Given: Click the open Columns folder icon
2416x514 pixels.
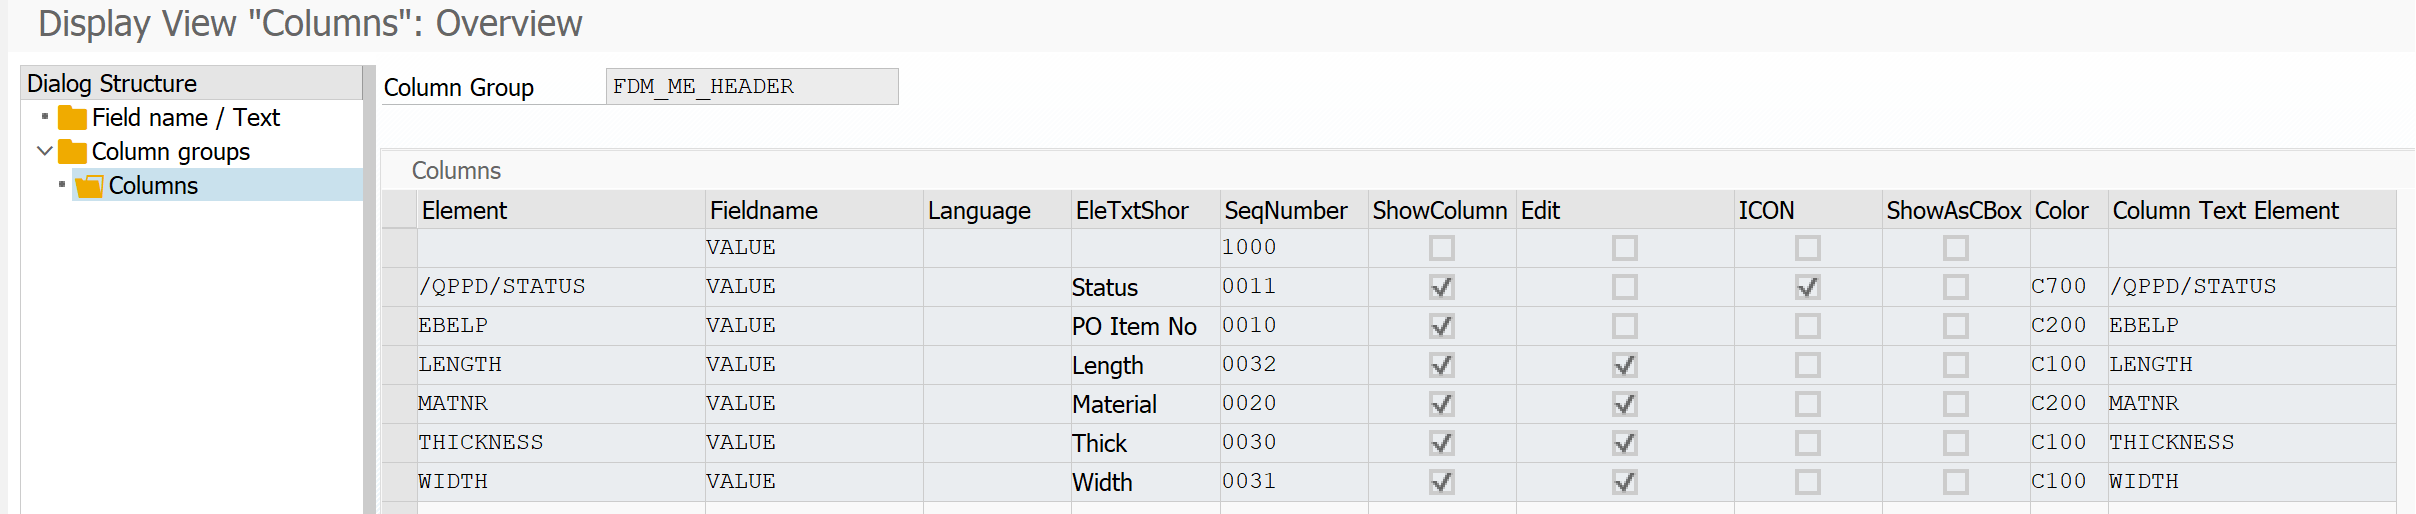Looking at the screenshot, I should click(89, 186).
